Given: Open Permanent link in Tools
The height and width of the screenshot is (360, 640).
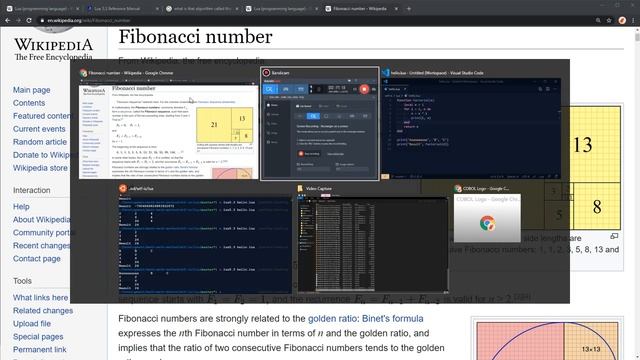Looking at the screenshot, I should tap(40, 350).
